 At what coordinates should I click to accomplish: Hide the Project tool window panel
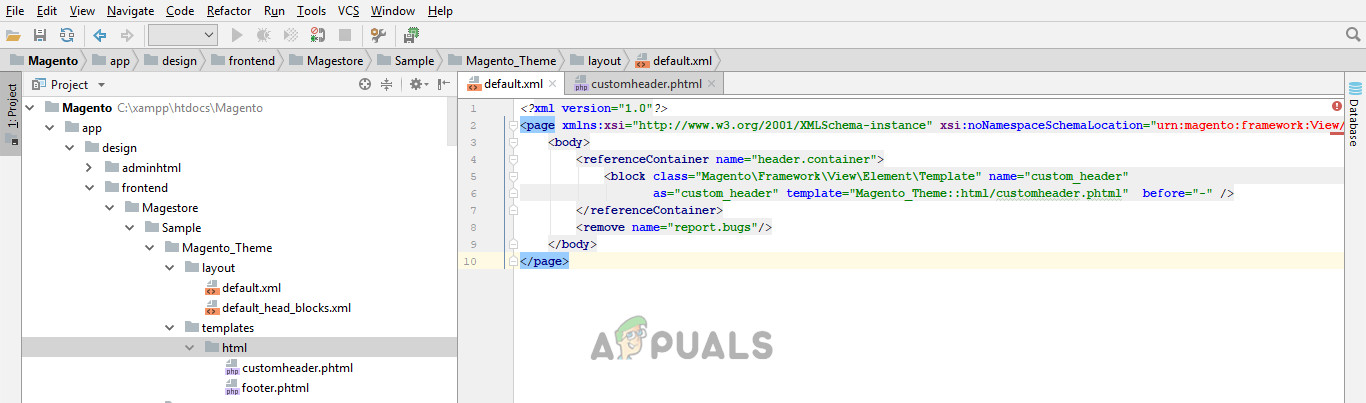pyautogui.click(x=442, y=85)
